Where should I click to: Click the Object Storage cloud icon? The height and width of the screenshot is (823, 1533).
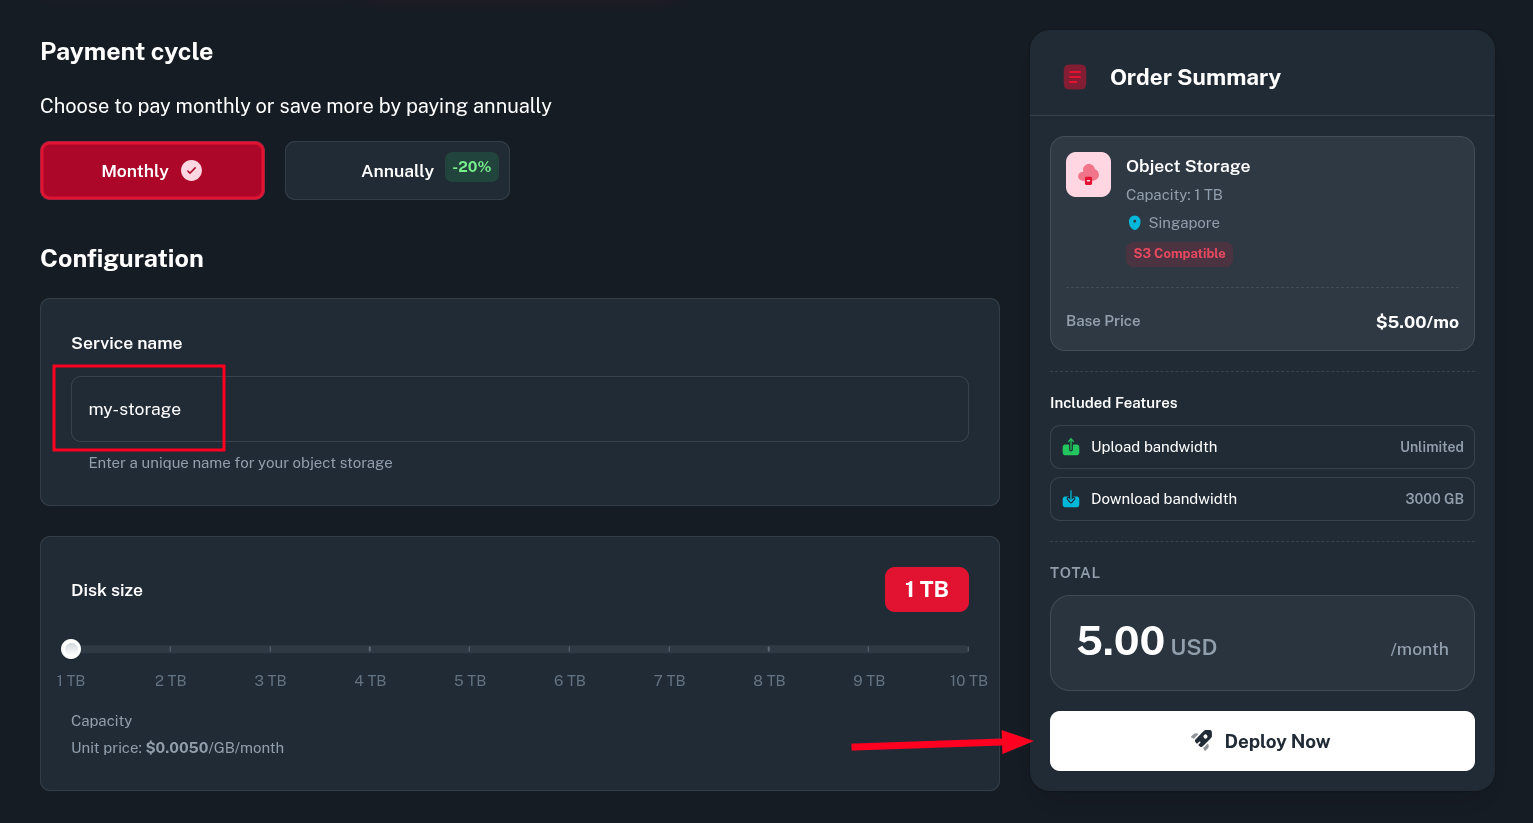tap(1088, 175)
